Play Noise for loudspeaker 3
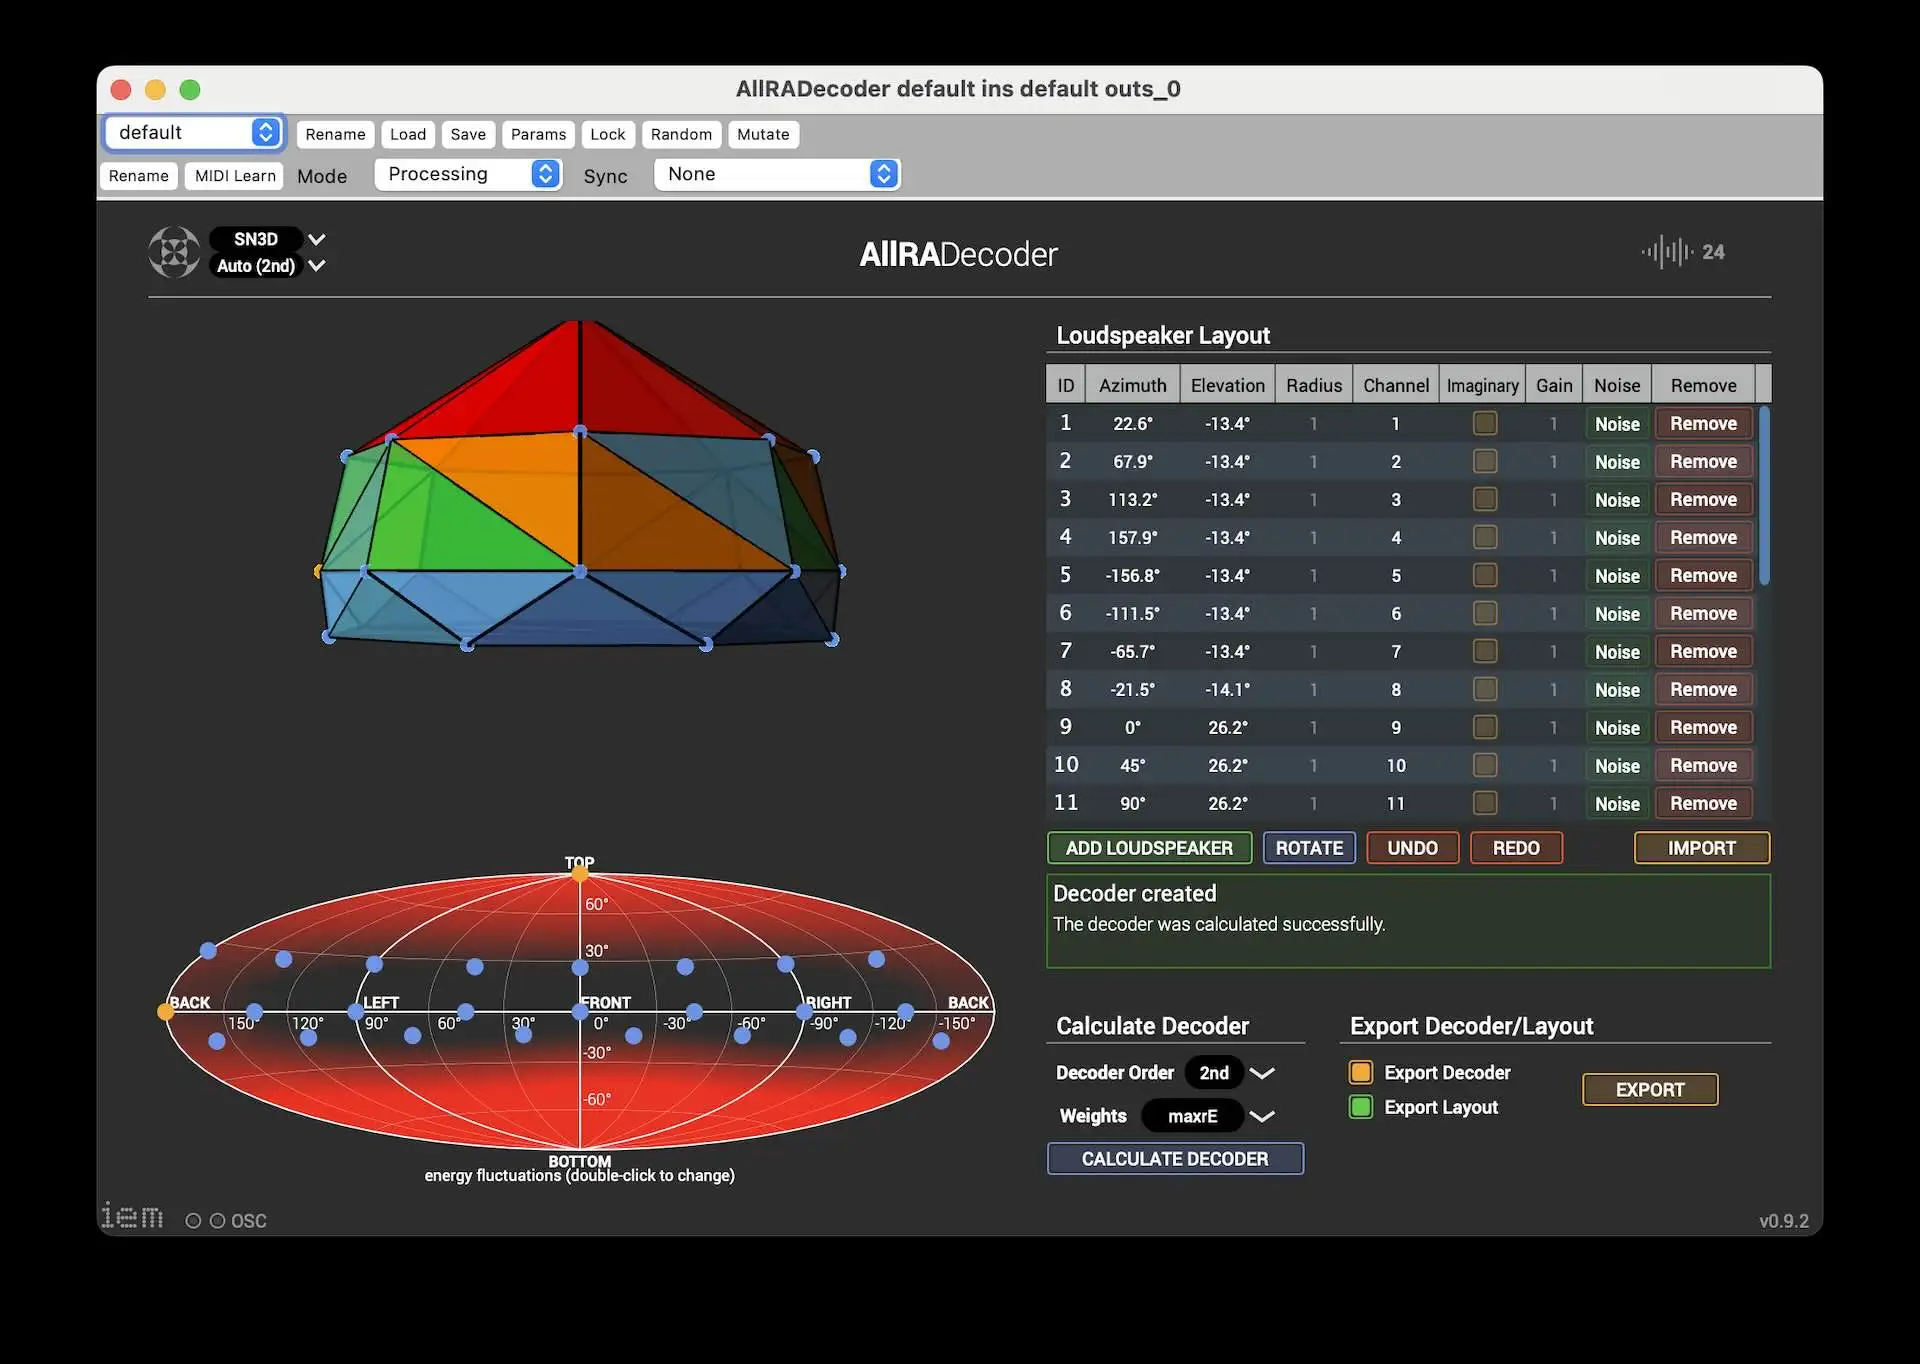 pyautogui.click(x=1617, y=499)
